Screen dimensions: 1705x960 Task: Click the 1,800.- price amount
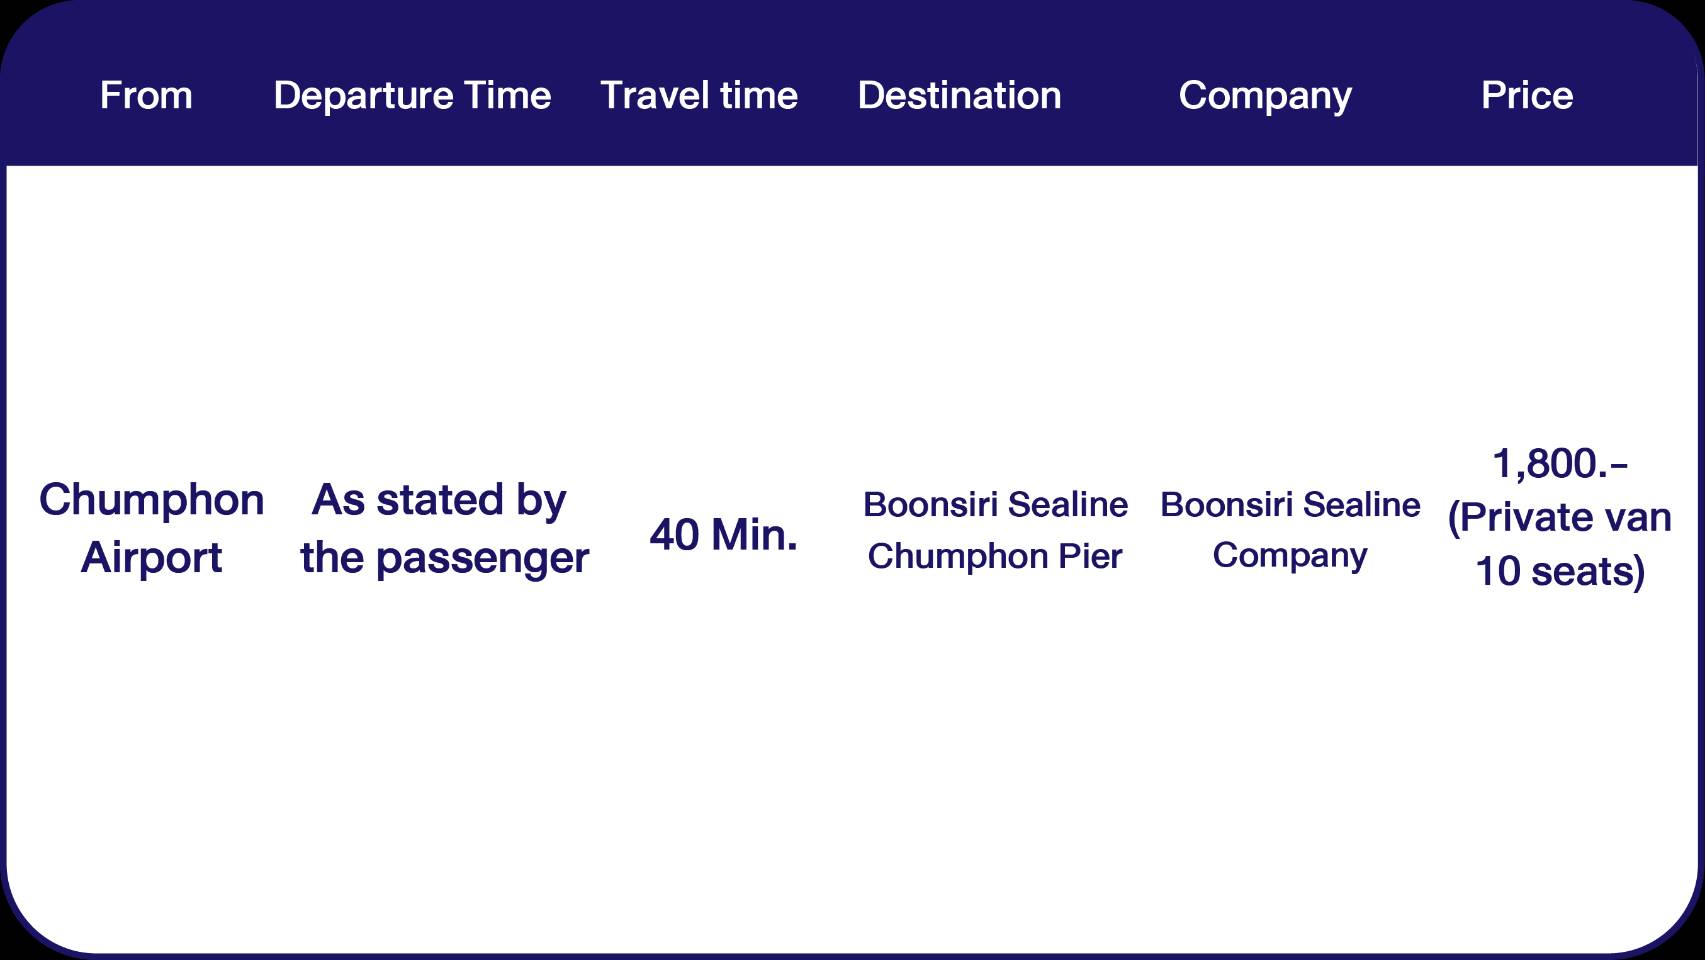point(1559,464)
